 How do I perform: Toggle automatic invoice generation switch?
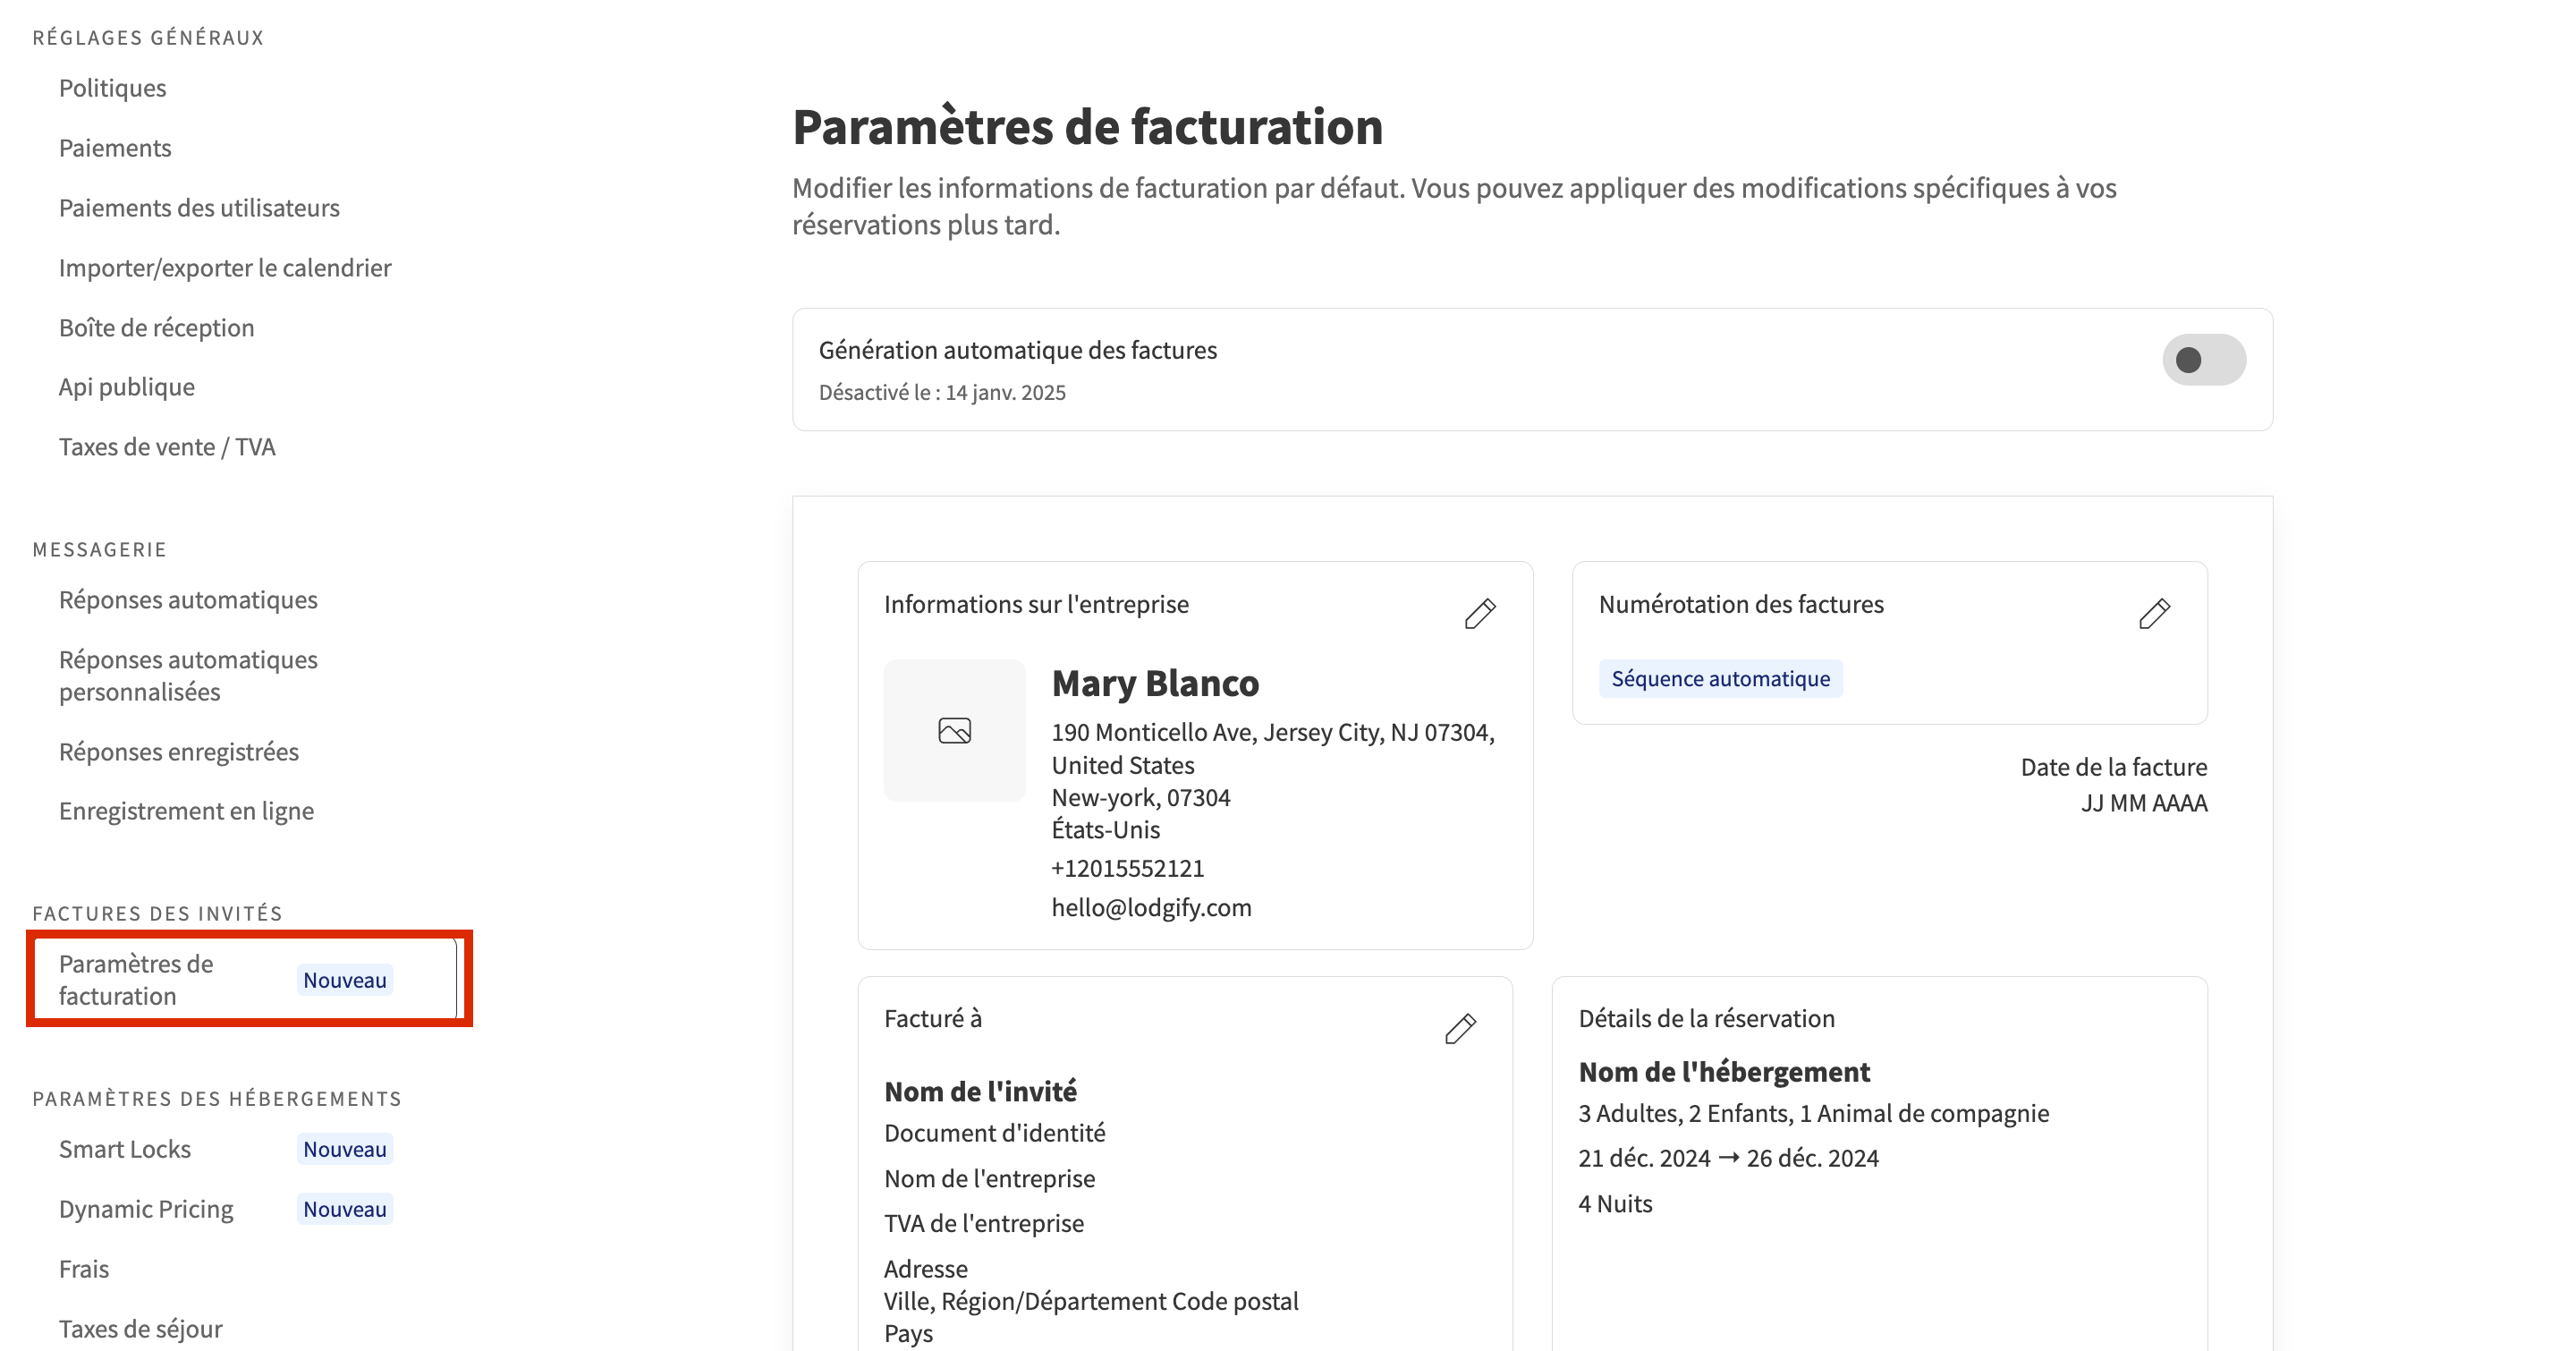pyautogui.click(x=2203, y=360)
